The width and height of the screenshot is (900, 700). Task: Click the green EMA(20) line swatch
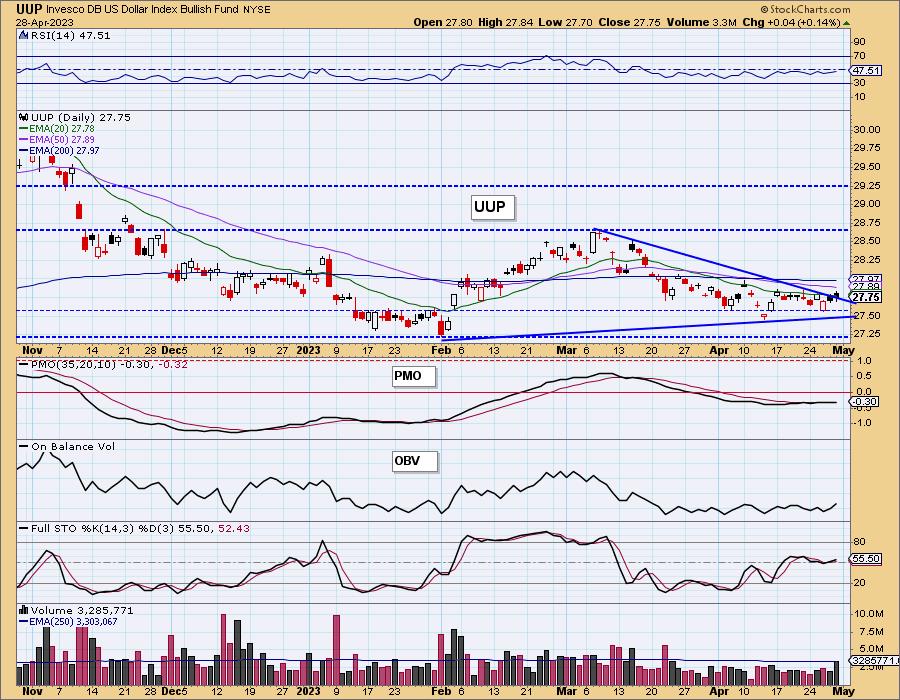tap(24, 129)
